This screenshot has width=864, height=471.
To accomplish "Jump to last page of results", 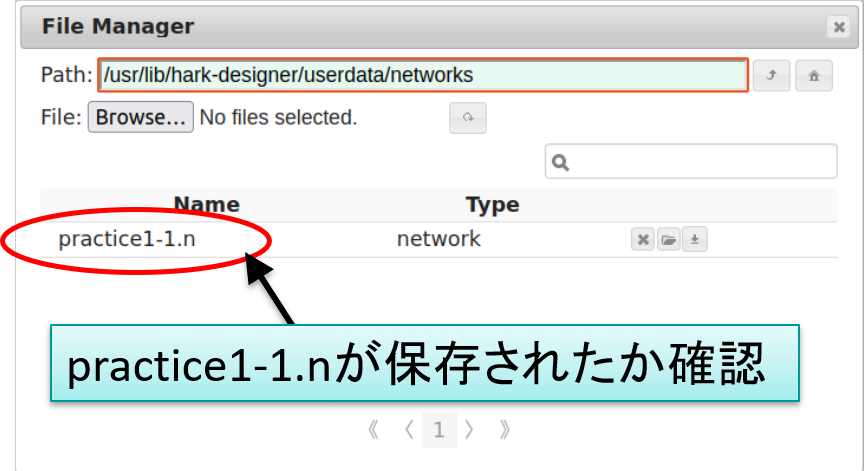I will (x=504, y=430).
